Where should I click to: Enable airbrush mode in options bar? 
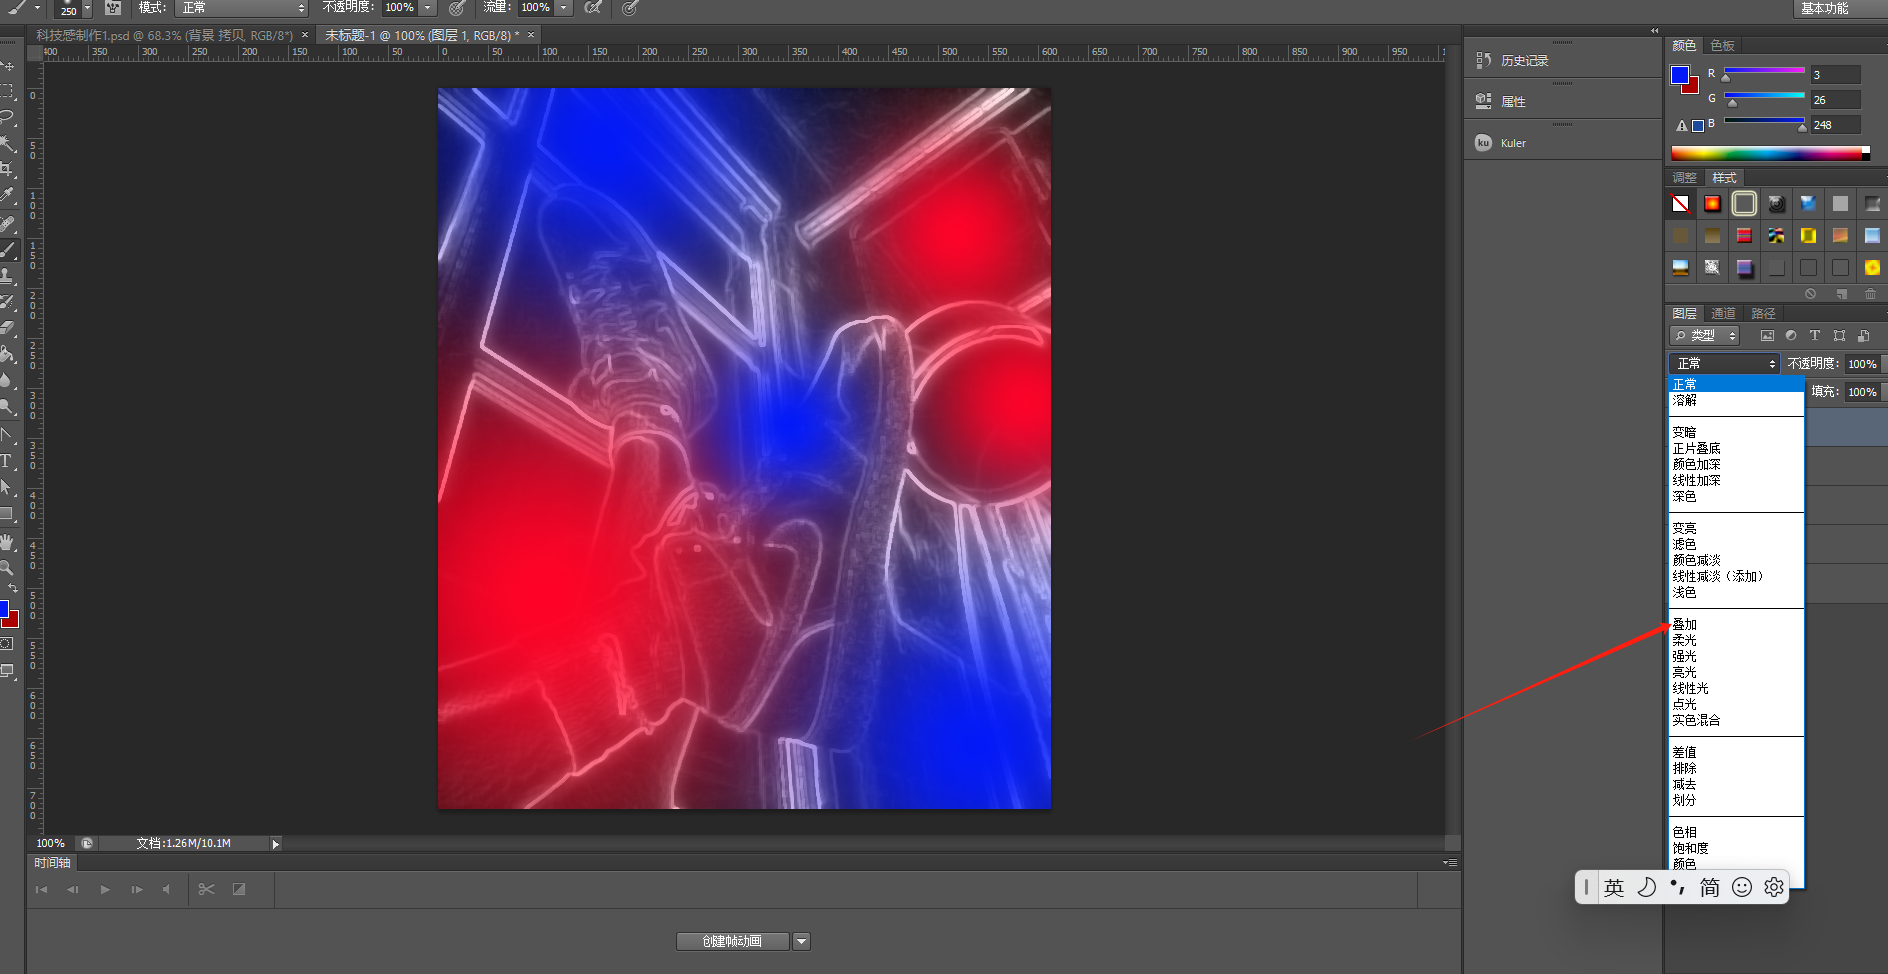coord(593,8)
